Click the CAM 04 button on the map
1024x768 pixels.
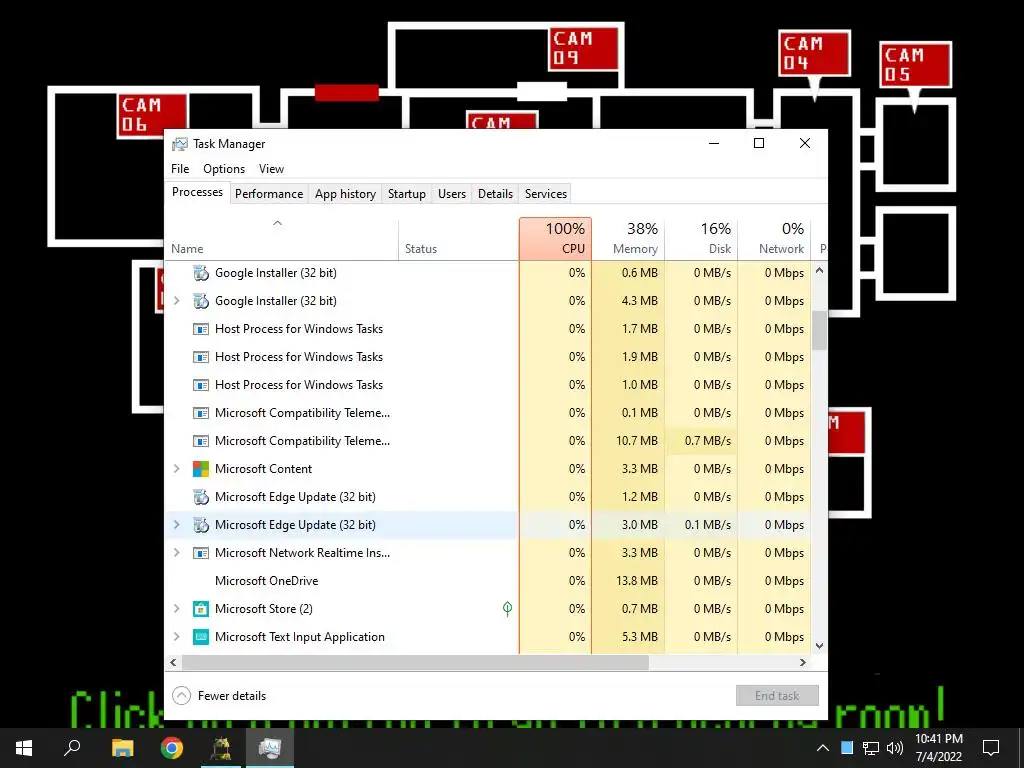click(814, 54)
